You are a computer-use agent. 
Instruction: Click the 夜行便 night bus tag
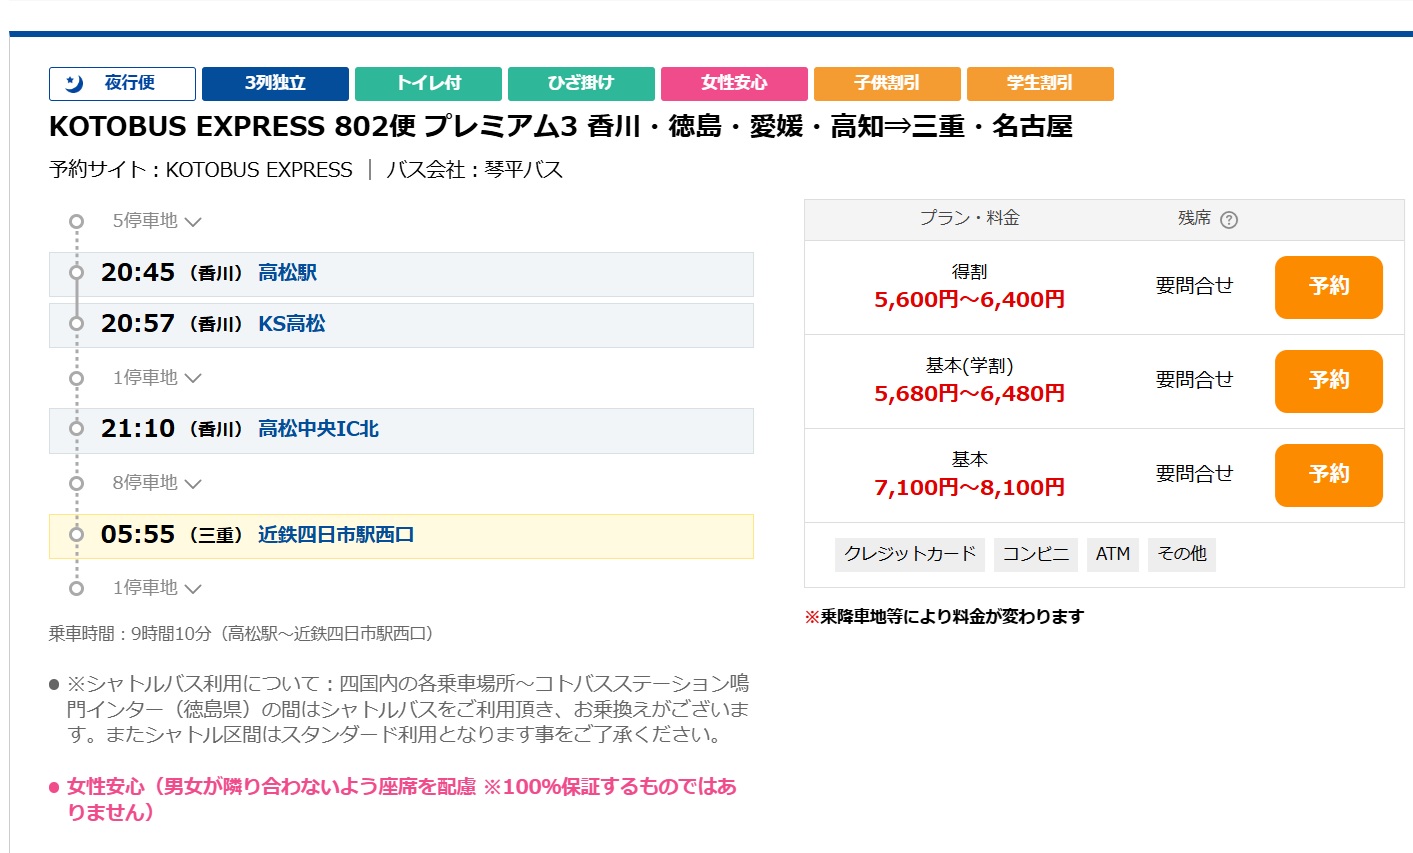(x=122, y=84)
